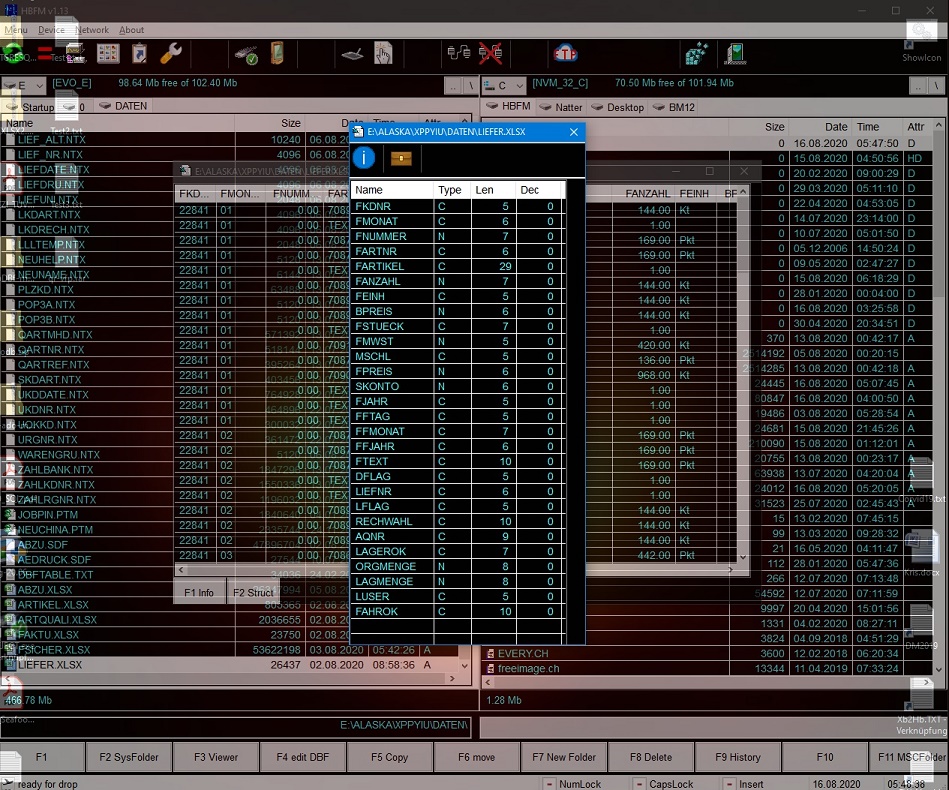Viewport: 949px width, 790px height.
Task: Click the grid panel toolbar icon
Action: point(108,53)
